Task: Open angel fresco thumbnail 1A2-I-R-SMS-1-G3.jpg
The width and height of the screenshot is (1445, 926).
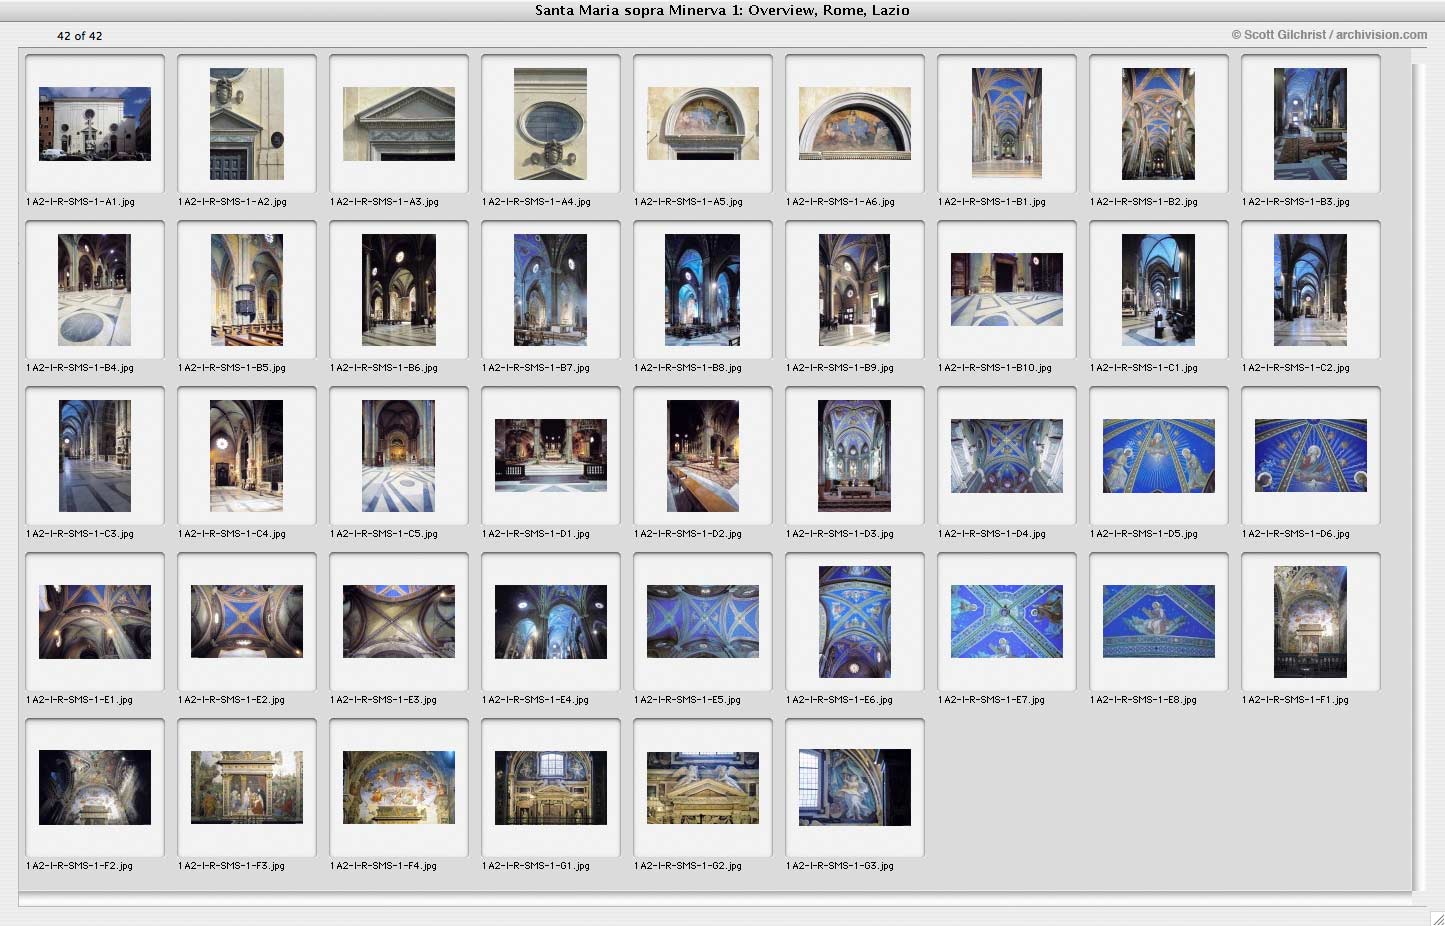Action: [x=855, y=788]
